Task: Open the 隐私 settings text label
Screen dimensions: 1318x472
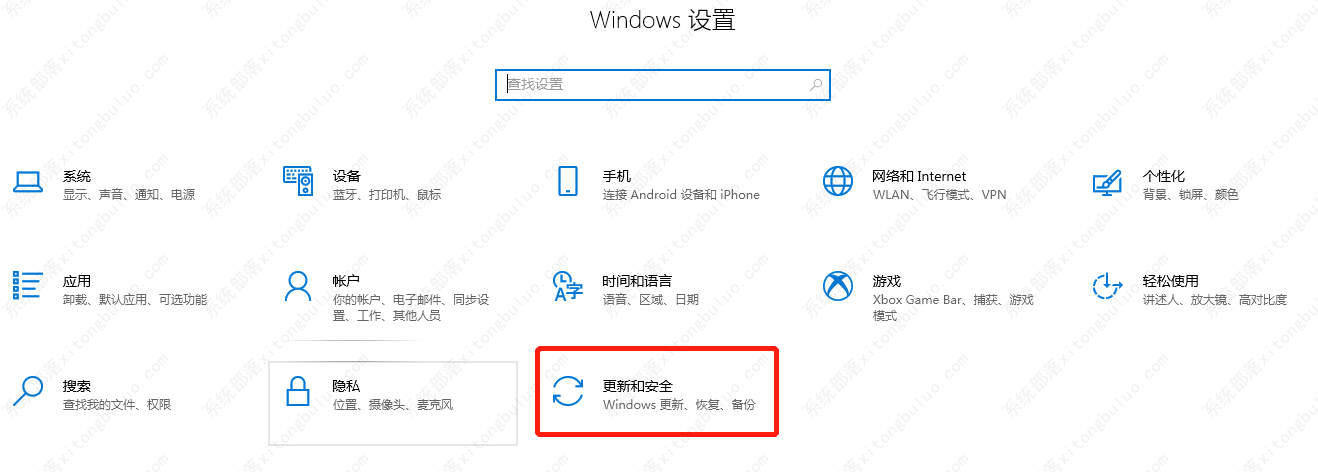Action: [346, 386]
